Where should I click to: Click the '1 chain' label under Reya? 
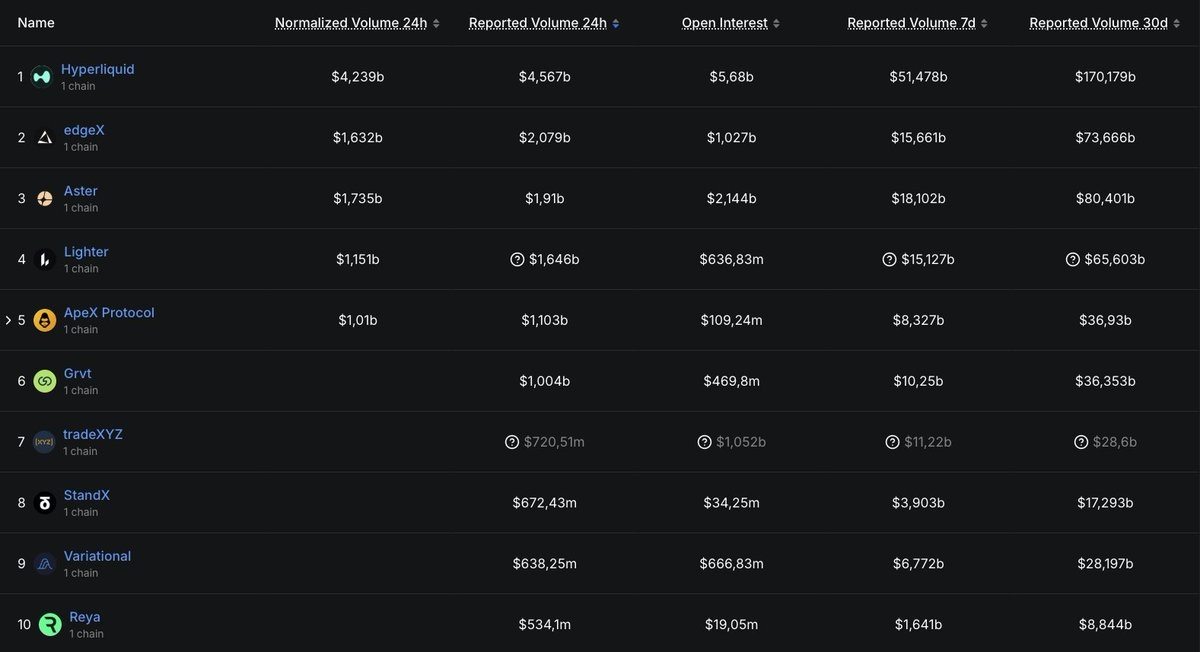coord(87,634)
